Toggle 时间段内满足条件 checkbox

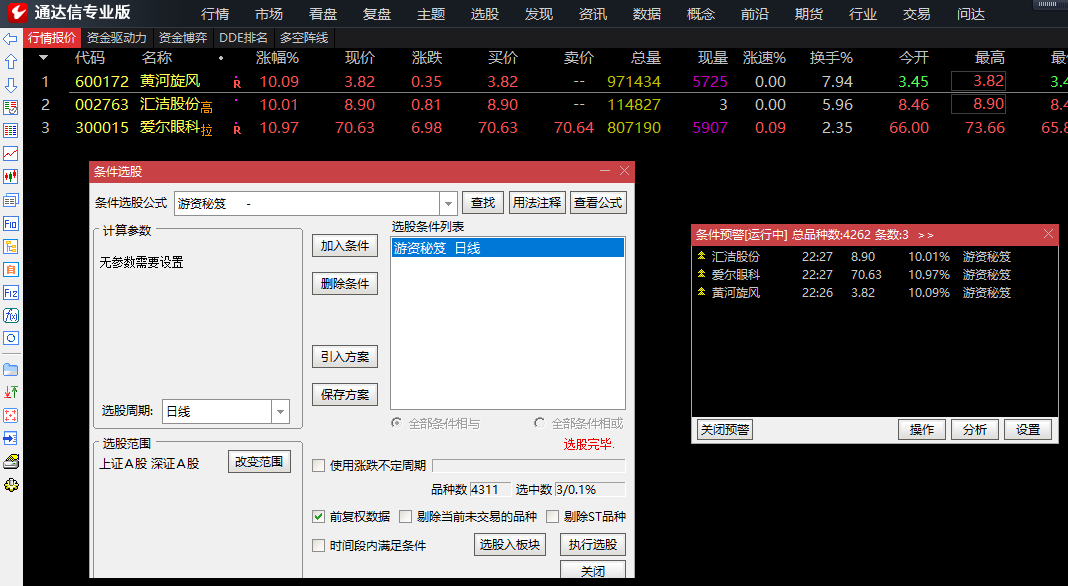[x=318, y=545]
